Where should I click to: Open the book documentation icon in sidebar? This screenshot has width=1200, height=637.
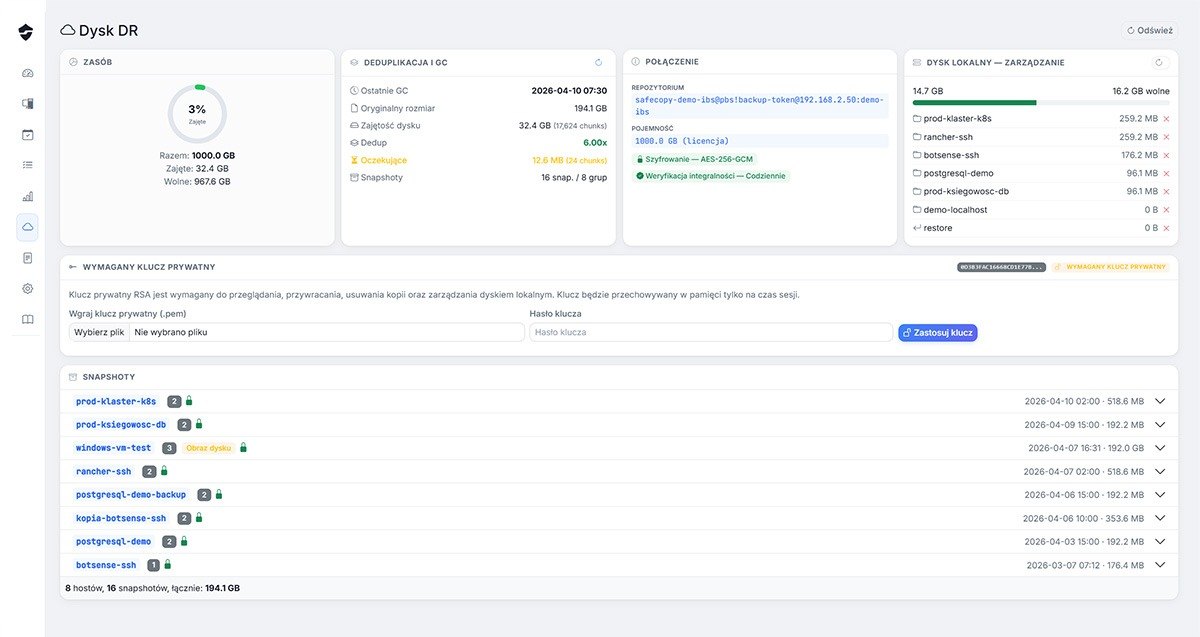(x=27, y=320)
